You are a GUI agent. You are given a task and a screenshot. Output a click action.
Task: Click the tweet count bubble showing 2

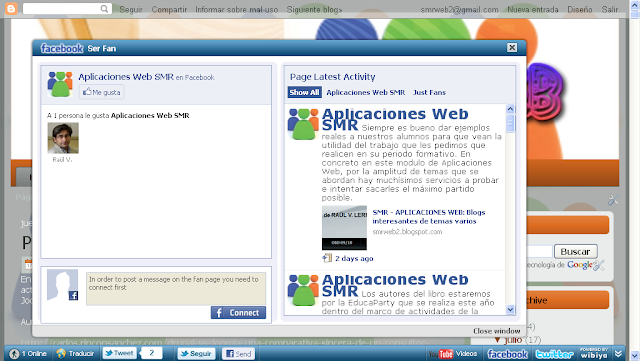[x=151, y=353]
